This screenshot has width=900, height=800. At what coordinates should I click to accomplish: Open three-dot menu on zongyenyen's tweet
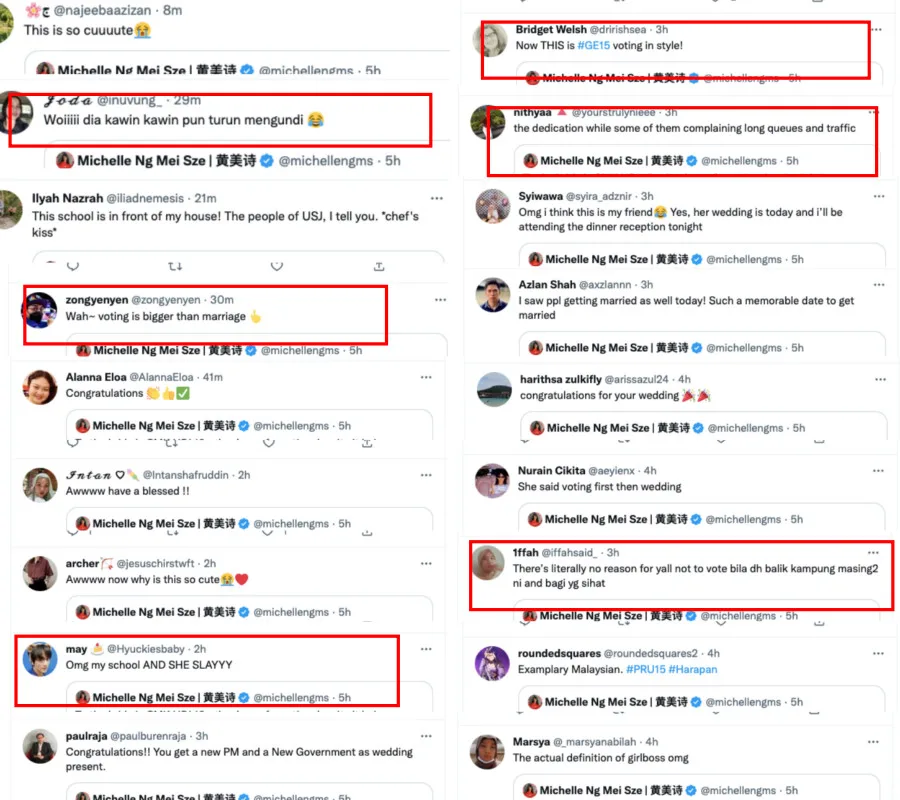(x=440, y=300)
